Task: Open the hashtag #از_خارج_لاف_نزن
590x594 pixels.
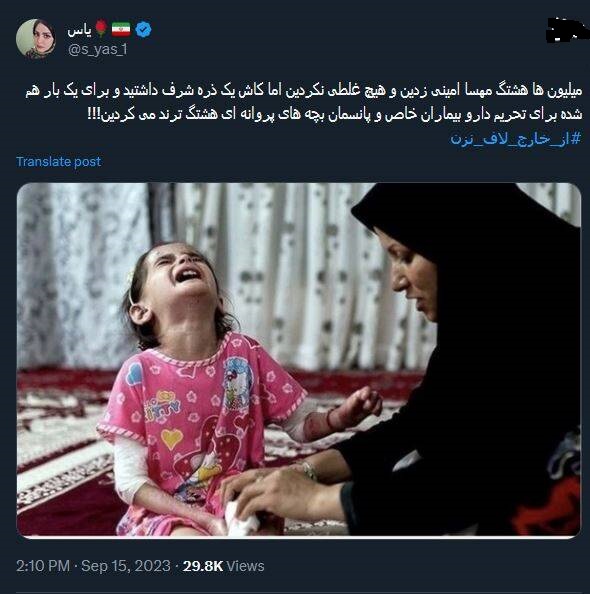Action: pos(515,139)
